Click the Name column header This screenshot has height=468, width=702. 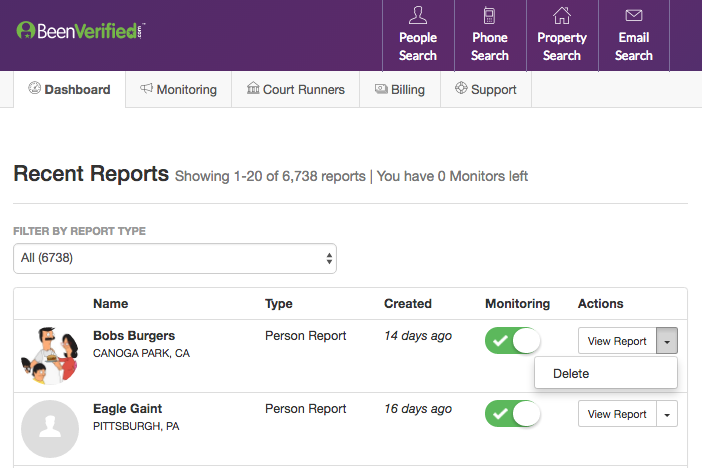(x=111, y=304)
